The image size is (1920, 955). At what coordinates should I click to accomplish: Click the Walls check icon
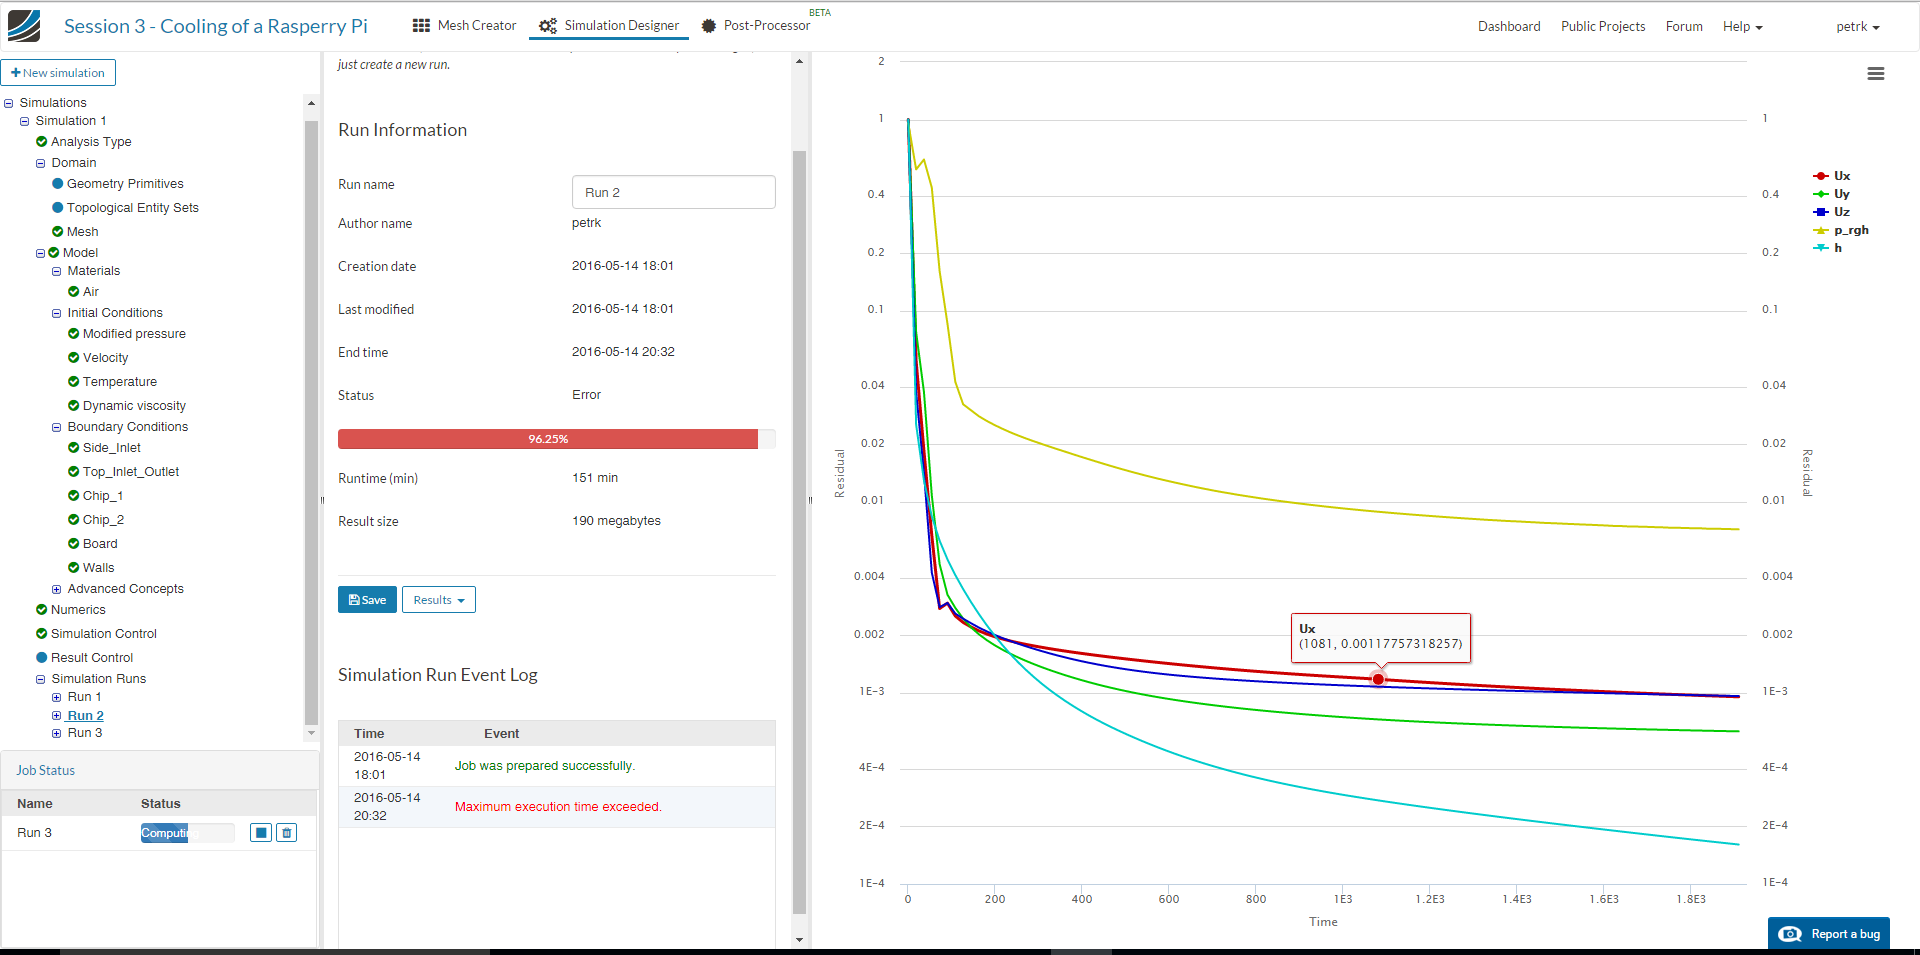tap(74, 568)
